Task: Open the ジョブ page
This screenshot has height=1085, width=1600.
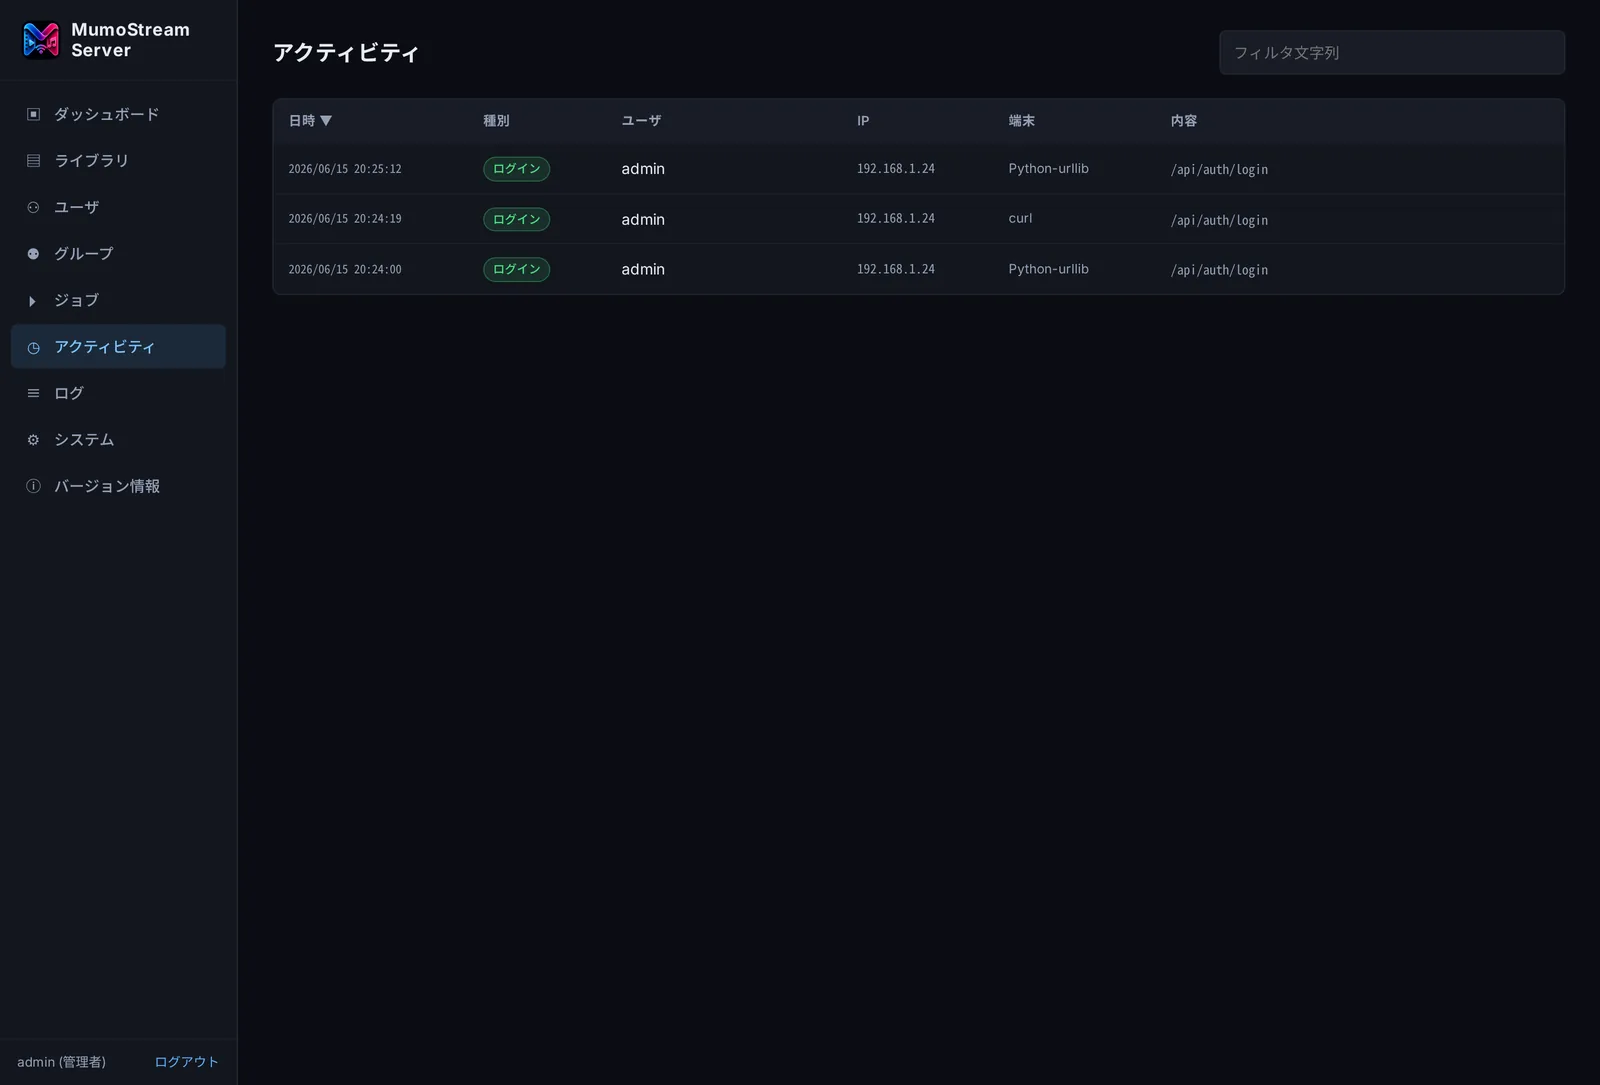Action: click(x=118, y=300)
